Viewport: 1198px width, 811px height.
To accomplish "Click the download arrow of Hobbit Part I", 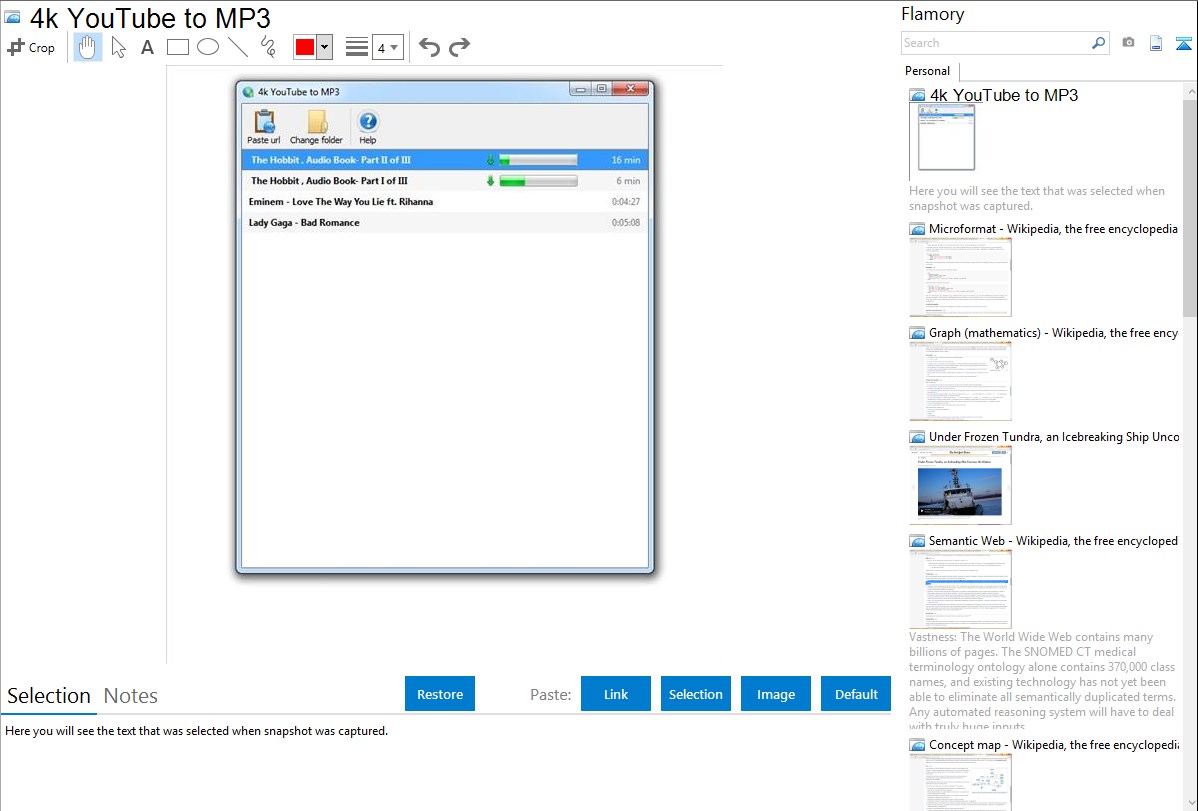I will [491, 180].
